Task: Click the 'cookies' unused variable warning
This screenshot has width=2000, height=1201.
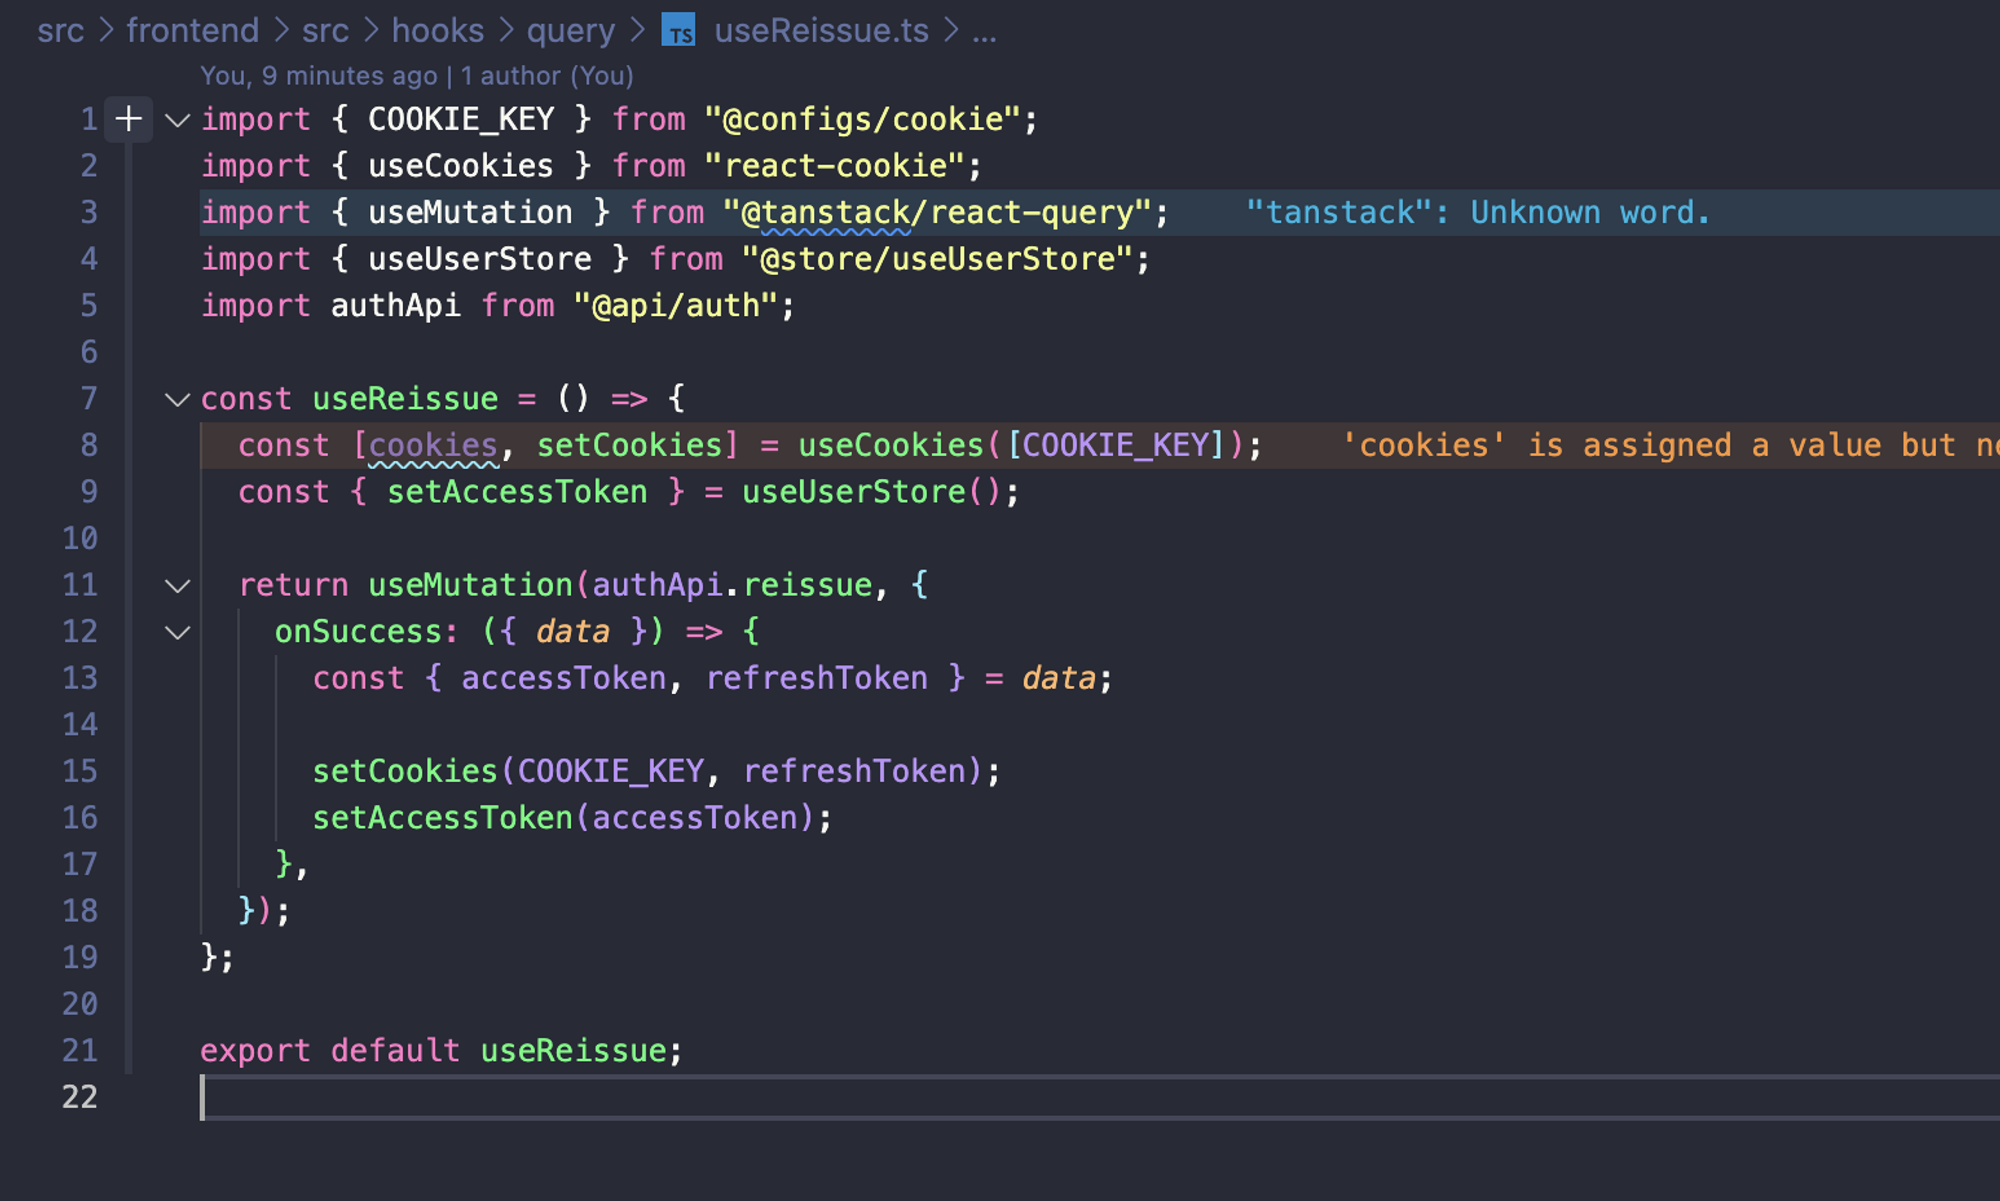Action: tap(1660, 446)
